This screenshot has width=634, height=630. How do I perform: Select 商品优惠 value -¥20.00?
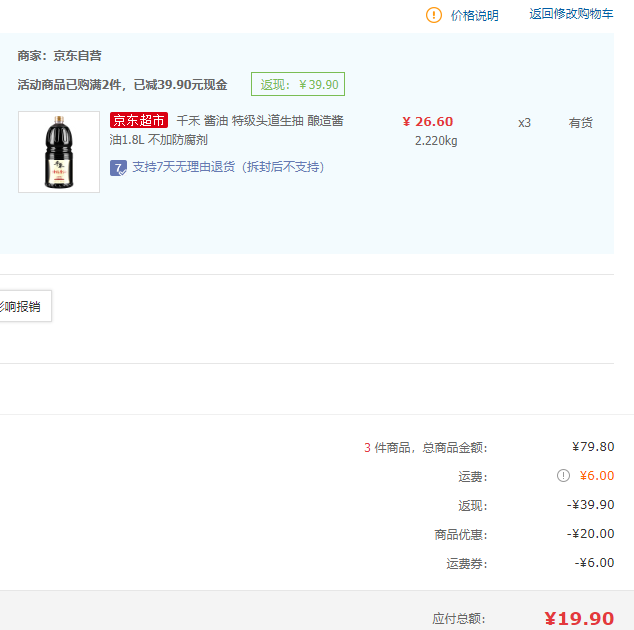pos(590,534)
